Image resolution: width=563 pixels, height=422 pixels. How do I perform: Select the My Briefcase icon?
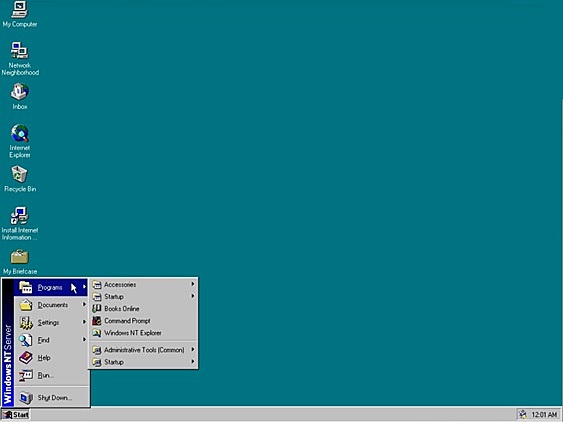(x=20, y=263)
